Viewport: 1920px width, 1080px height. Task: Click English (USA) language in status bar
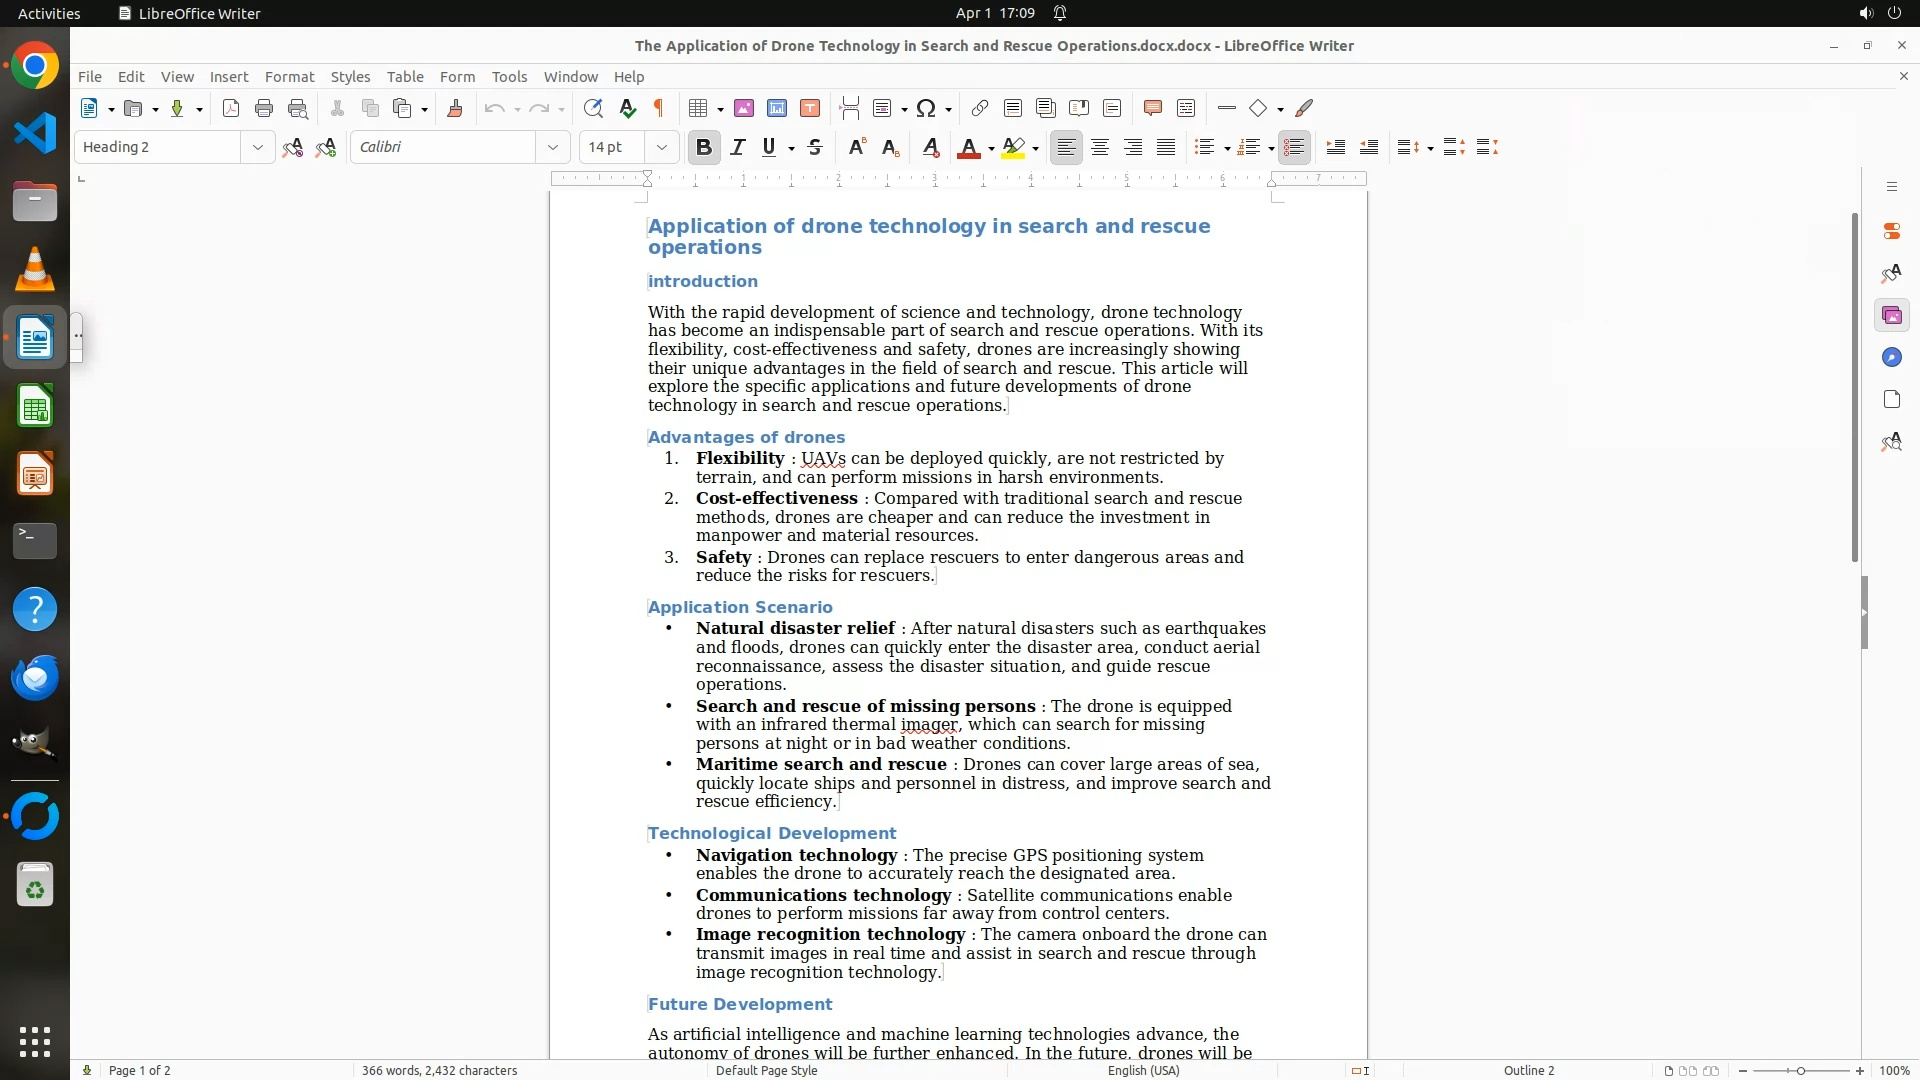1143,1070
